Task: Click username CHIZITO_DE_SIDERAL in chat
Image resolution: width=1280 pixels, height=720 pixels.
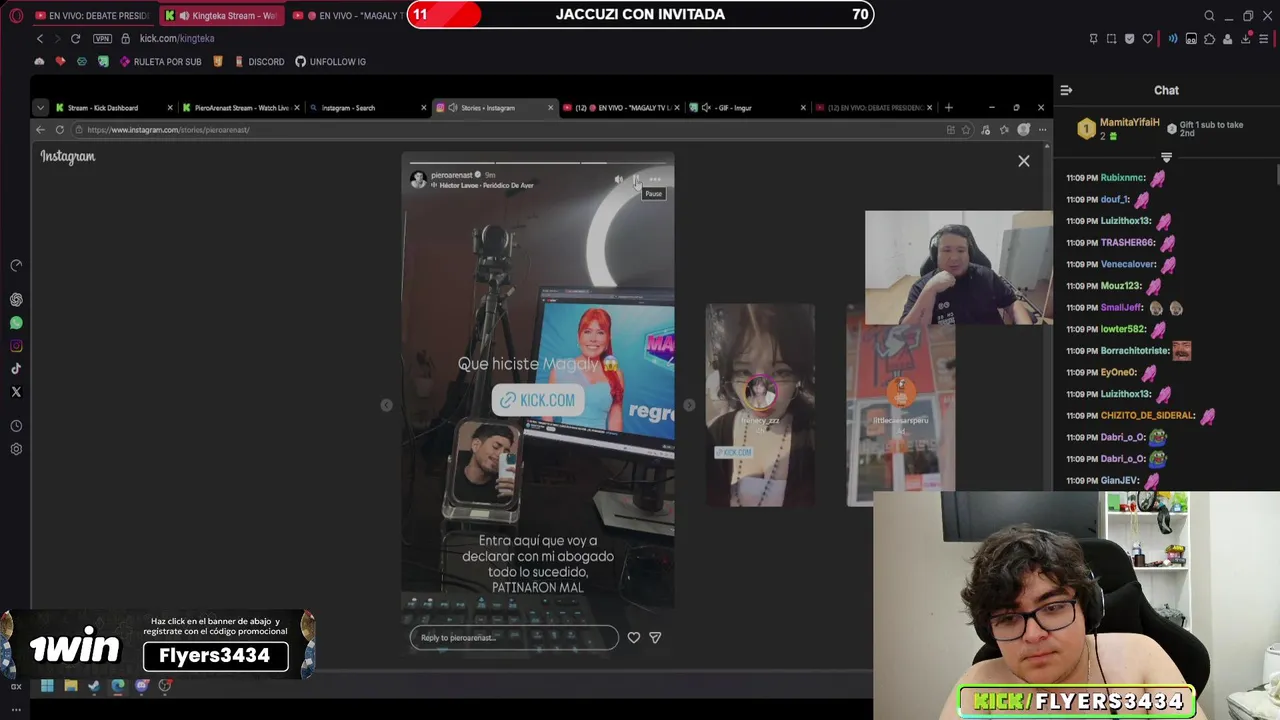Action: tap(1147, 415)
